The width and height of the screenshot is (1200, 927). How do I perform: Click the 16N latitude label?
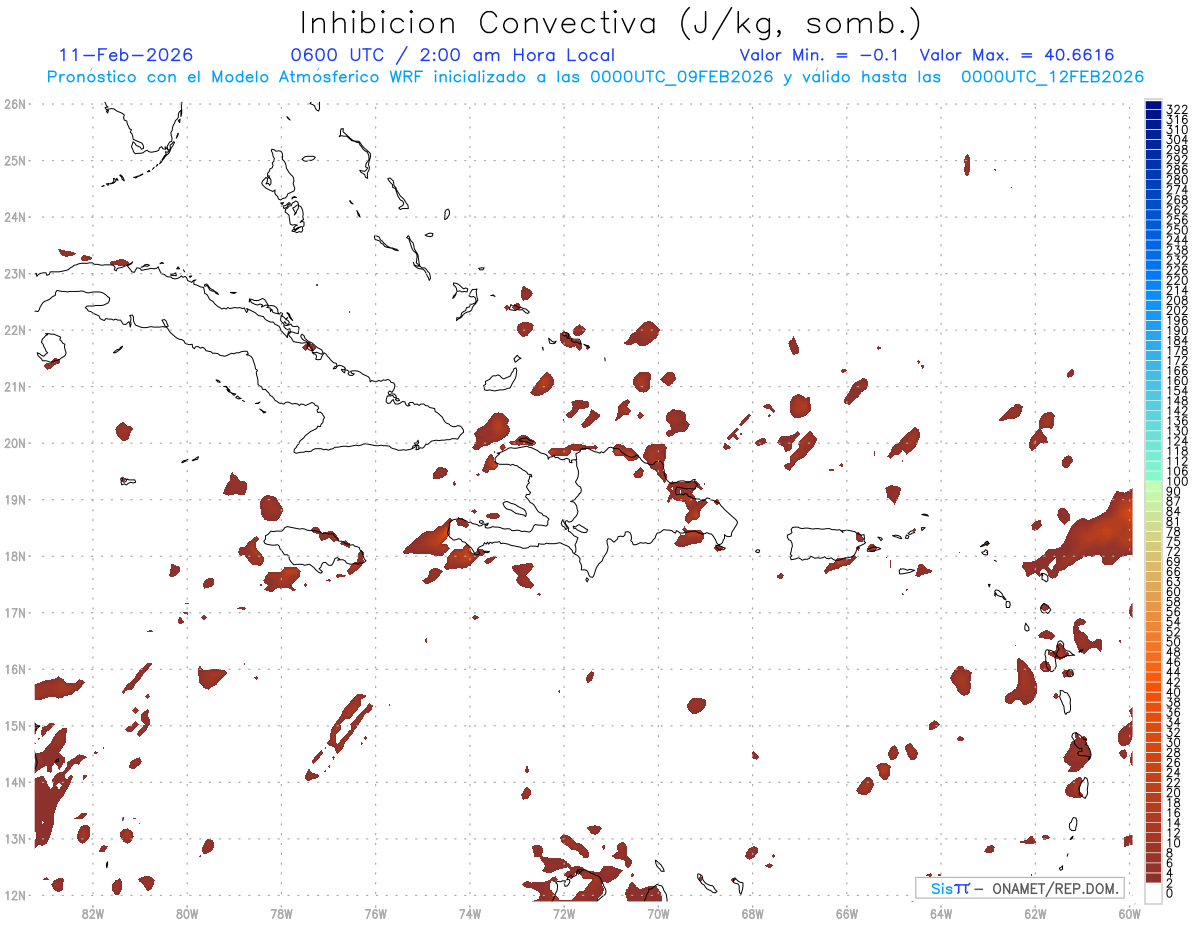[x=14, y=669]
